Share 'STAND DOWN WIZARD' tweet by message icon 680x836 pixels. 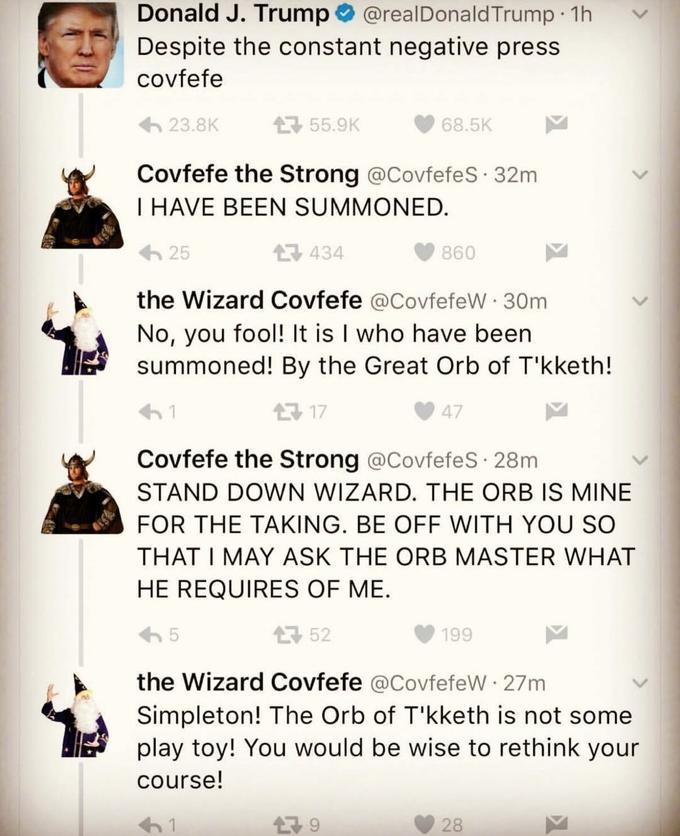coord(556,633)
